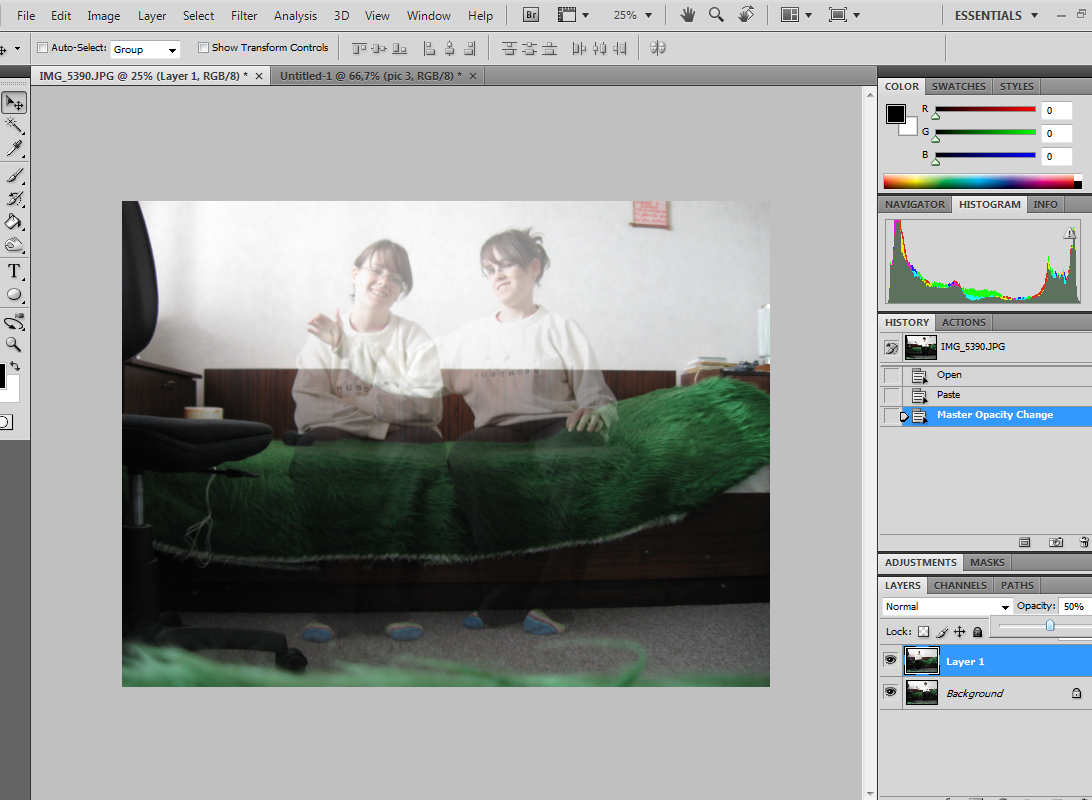The height and width of the screenshot is (800, 1092).
Task: Lock image pixels with brush icon
Action: [x=942, y=632]
